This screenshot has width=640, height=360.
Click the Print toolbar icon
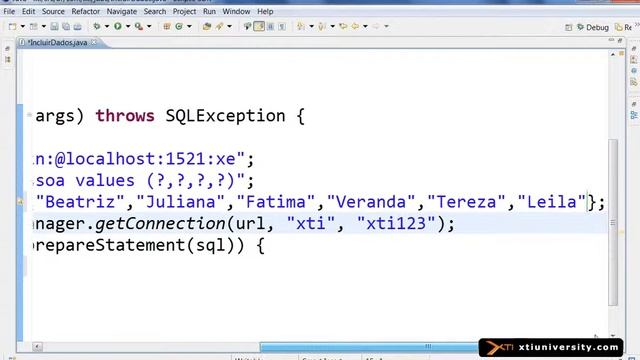(77, 27)
